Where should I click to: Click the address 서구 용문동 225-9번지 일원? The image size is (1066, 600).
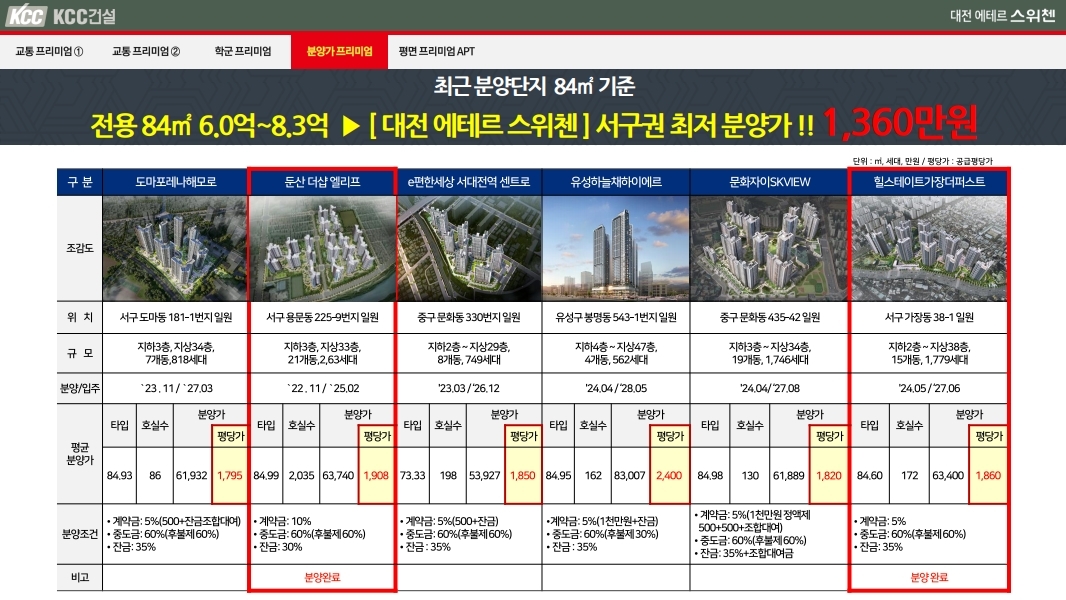(x=322, y=317)
